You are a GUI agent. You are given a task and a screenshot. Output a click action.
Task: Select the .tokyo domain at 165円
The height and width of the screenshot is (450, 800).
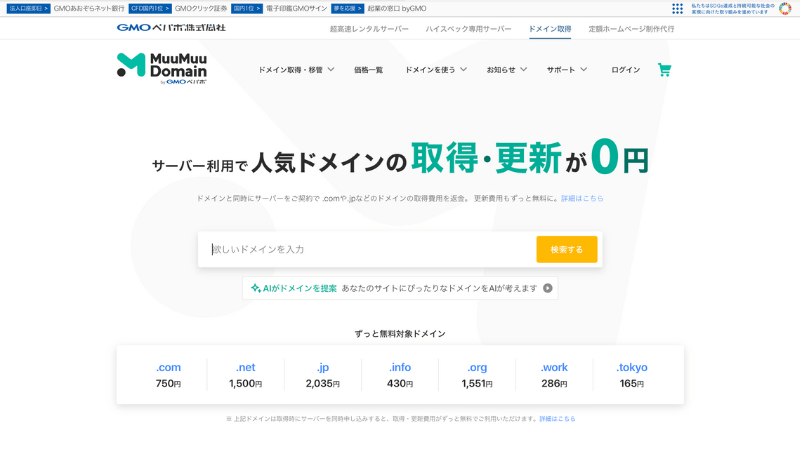632,375
